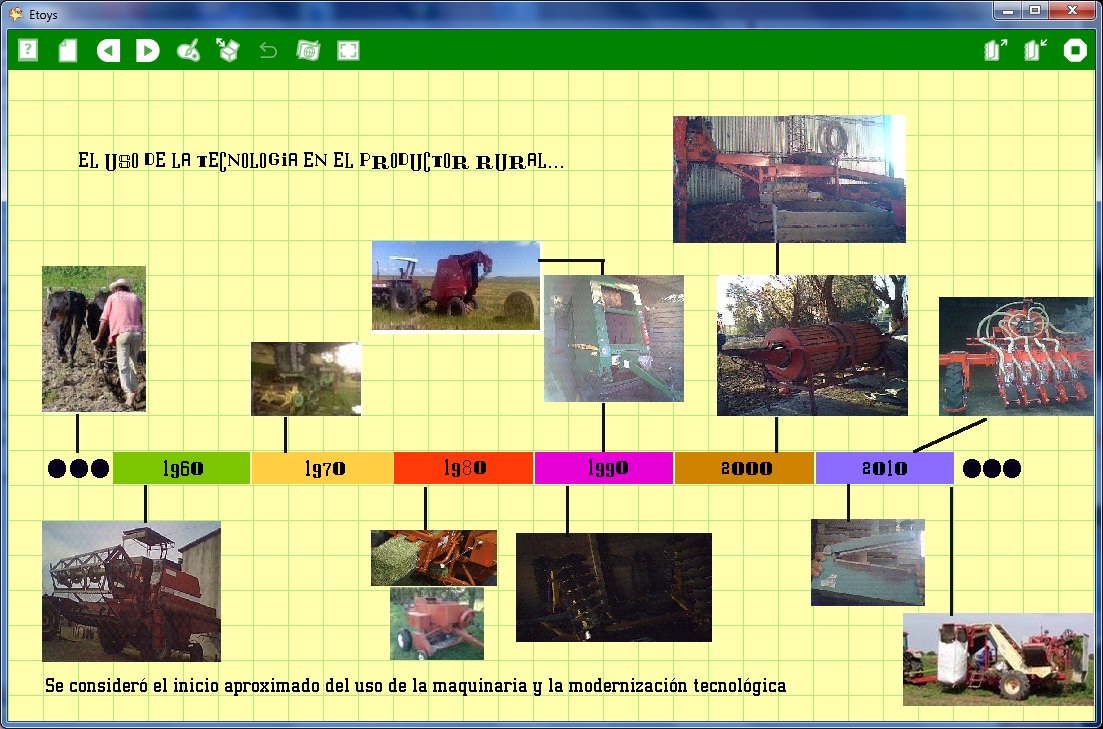Viewport: 1103px width, 729px height.
Task: Click the globe language icon
Action: pyautogui.click(x=308, y=50)
